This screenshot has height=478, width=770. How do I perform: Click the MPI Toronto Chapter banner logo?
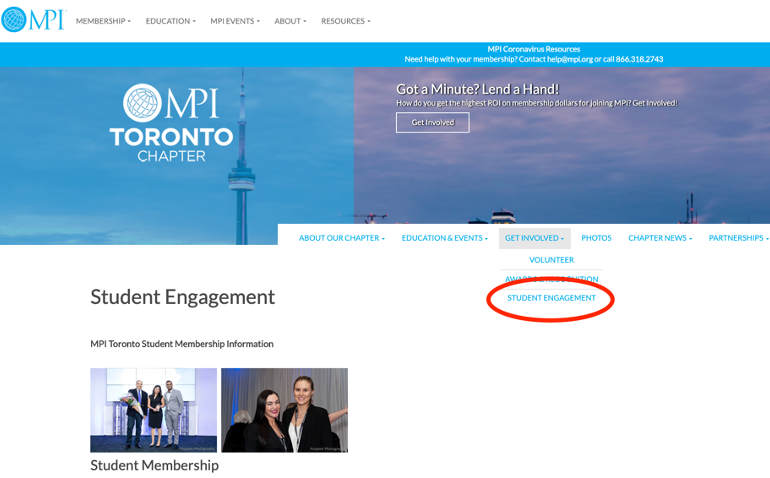click(171, 123)
